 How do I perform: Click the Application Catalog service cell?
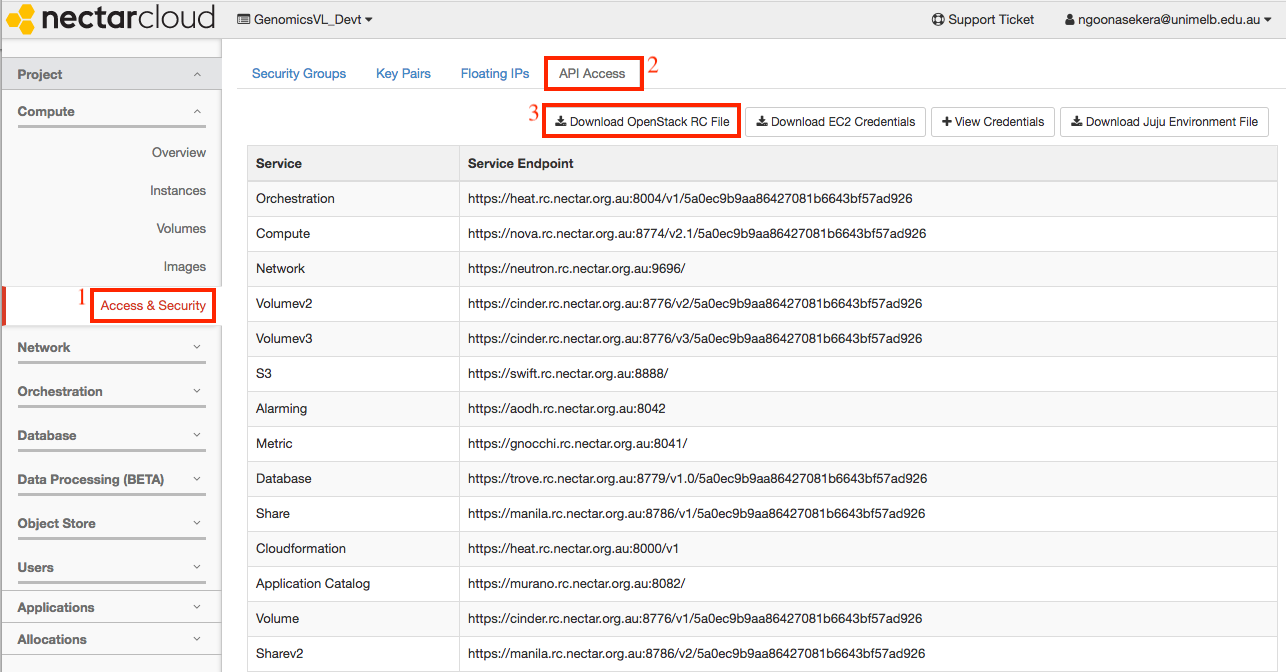coord(353,583)
